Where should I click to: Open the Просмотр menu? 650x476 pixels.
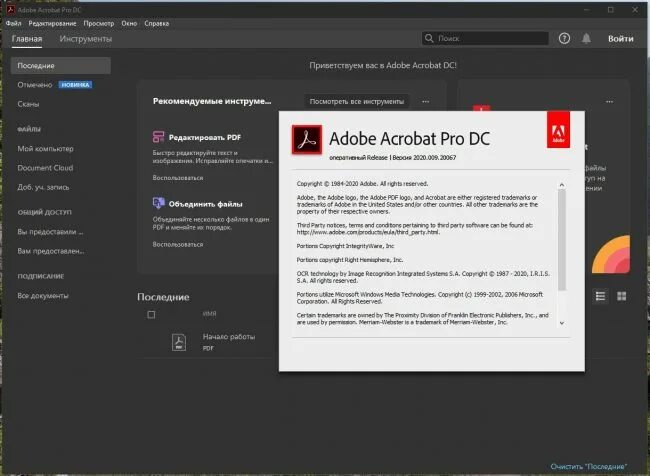pyautogui.click(x=99, y=23)
